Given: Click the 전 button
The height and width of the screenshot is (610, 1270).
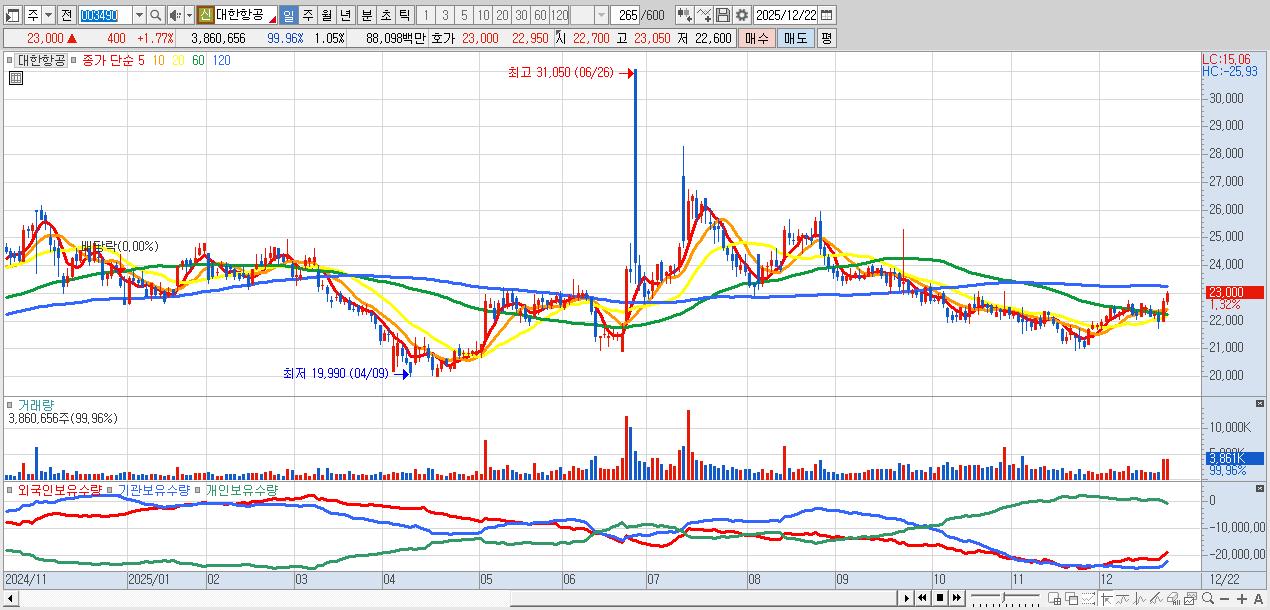Looking at the screenshot, I should [x=65, y=15].
